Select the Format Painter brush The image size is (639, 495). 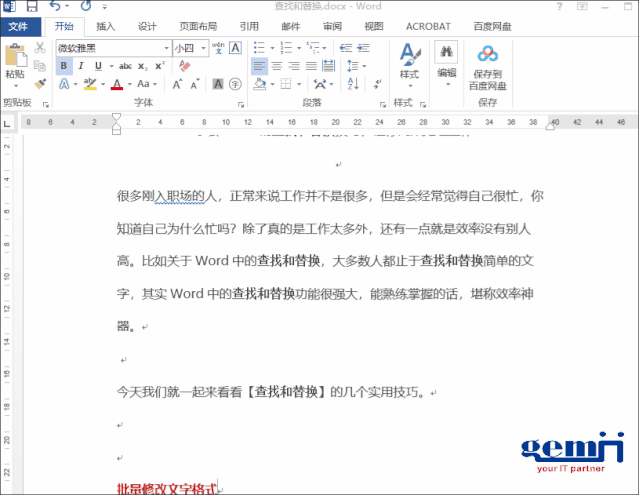point(40,84)
